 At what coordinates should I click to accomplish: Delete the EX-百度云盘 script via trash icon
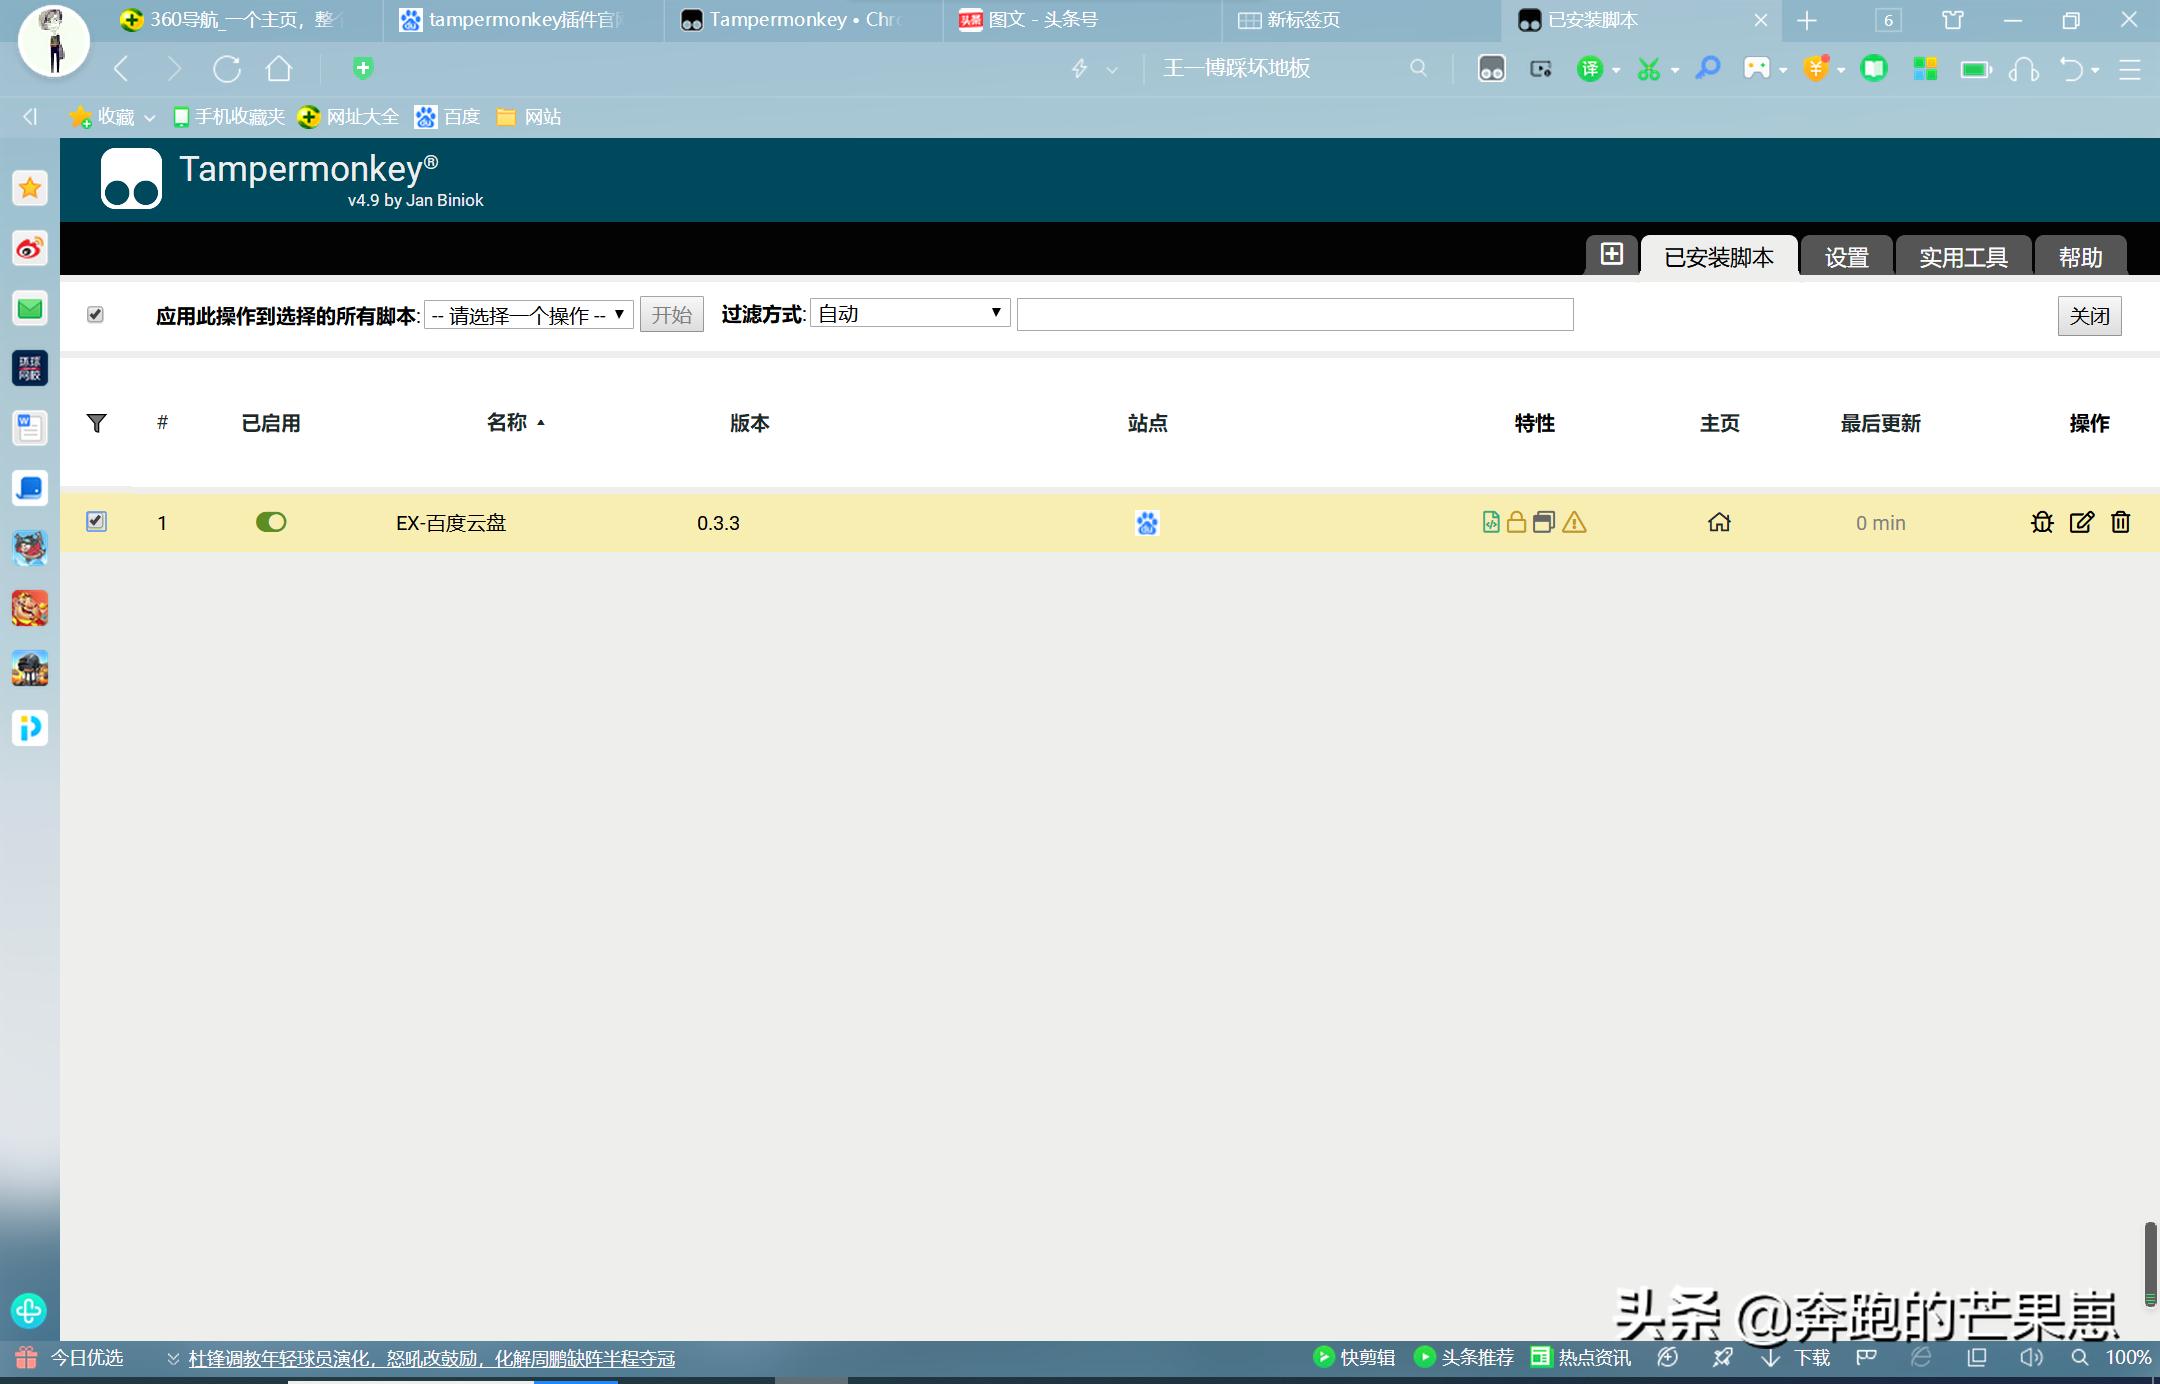pyautogui.click(x=2120, y=522)
